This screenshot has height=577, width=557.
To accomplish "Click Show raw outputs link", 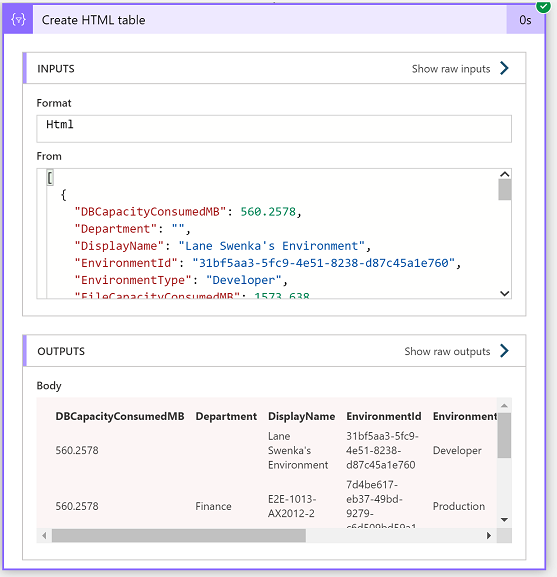I will [x=447, y=351].
